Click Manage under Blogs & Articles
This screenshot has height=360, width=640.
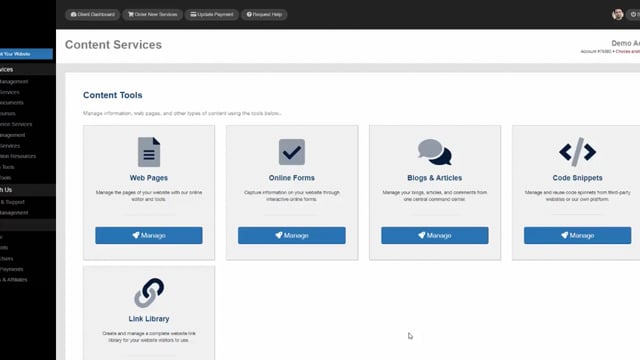click(x=435, y=236)
